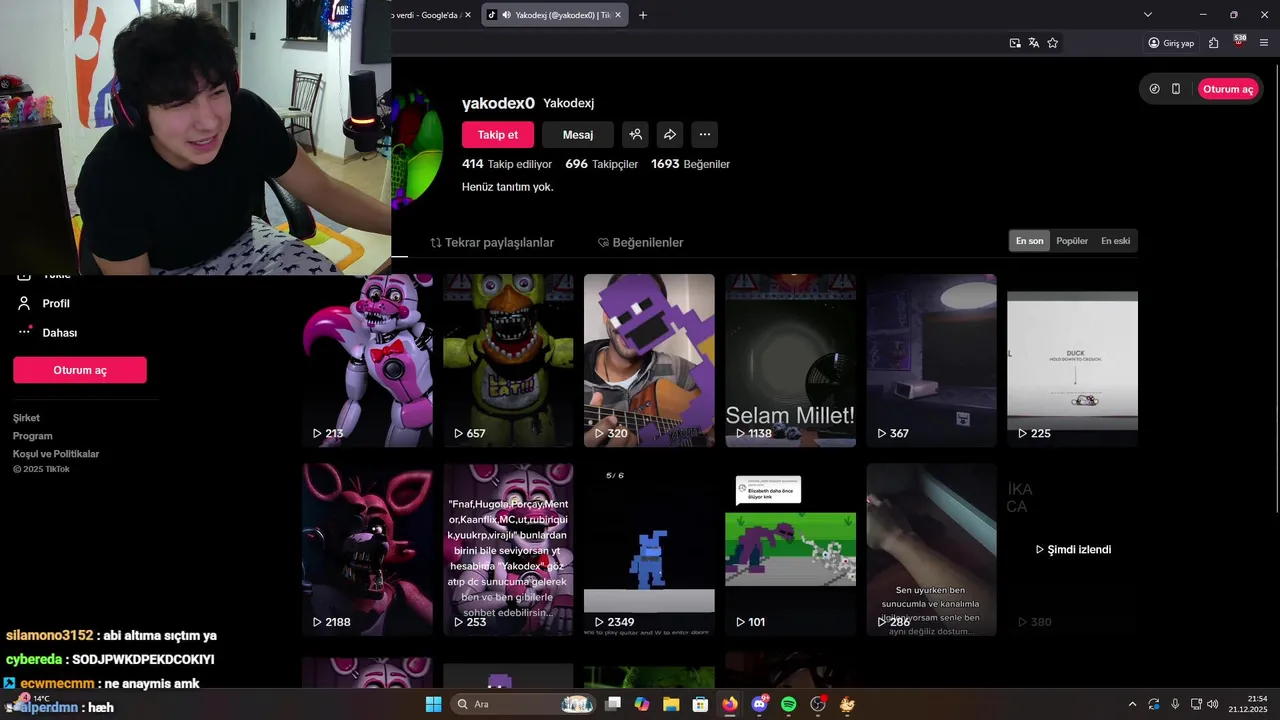
Task: Open the browser extensions puzzle icon
Action: click(x=1213, y=43)
